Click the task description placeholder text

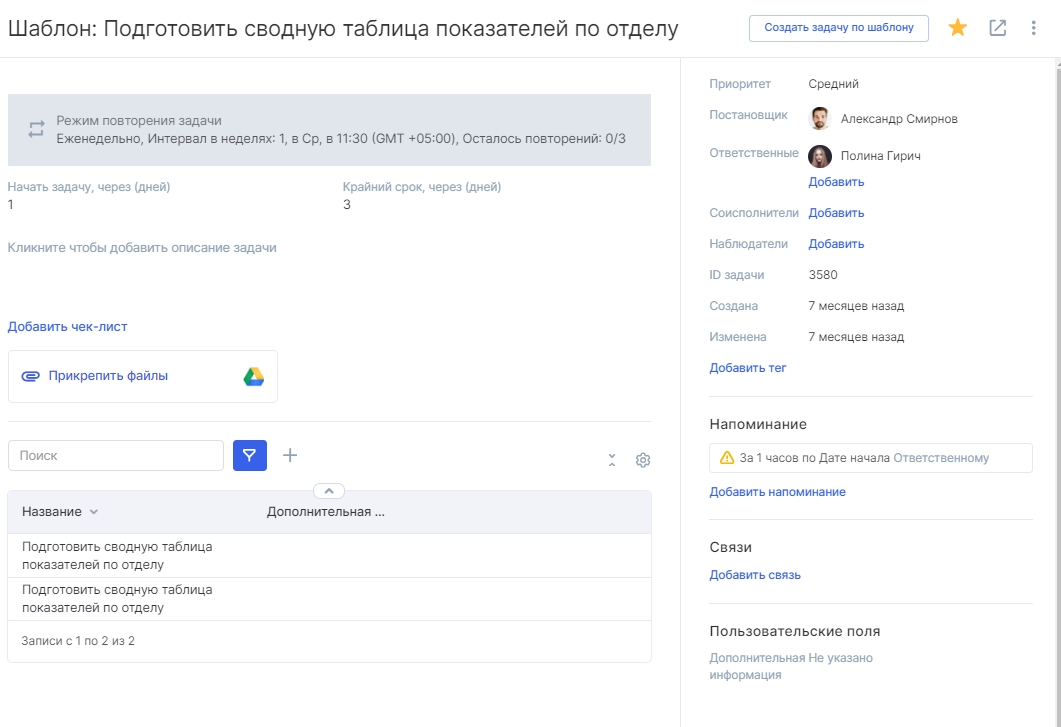[142, 248]
